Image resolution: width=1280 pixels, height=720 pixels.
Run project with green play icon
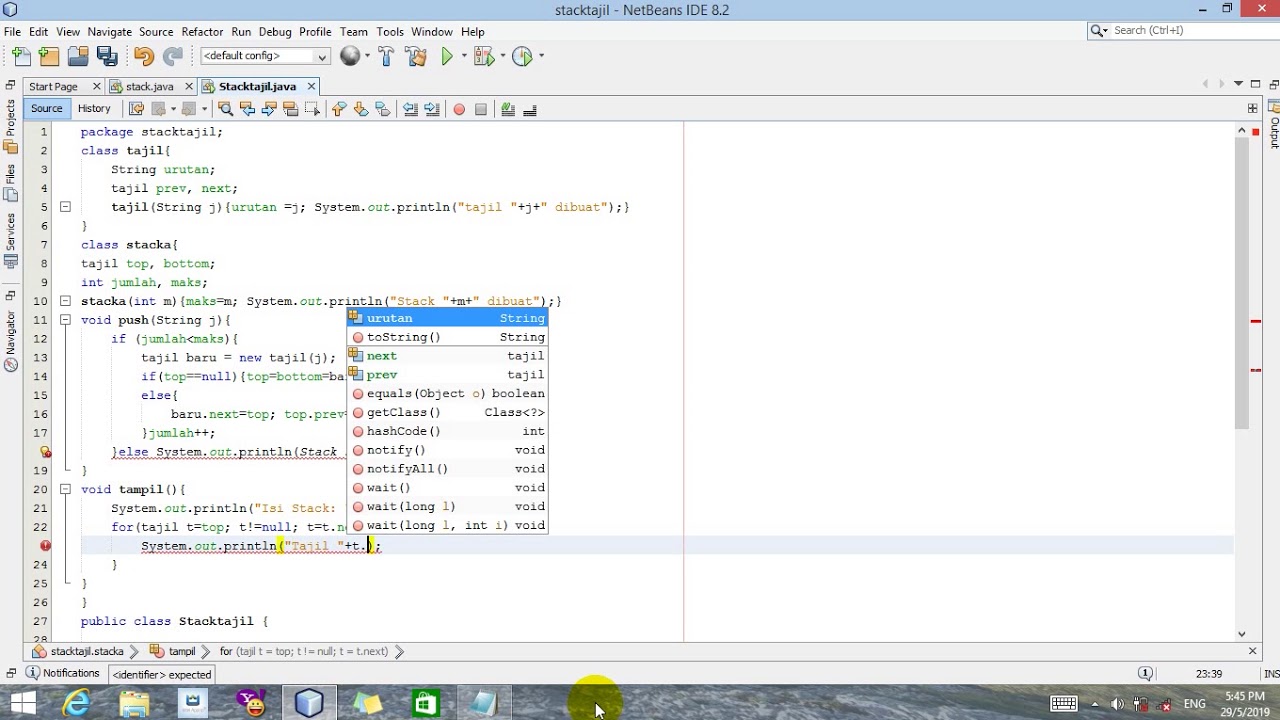[447, 57]
